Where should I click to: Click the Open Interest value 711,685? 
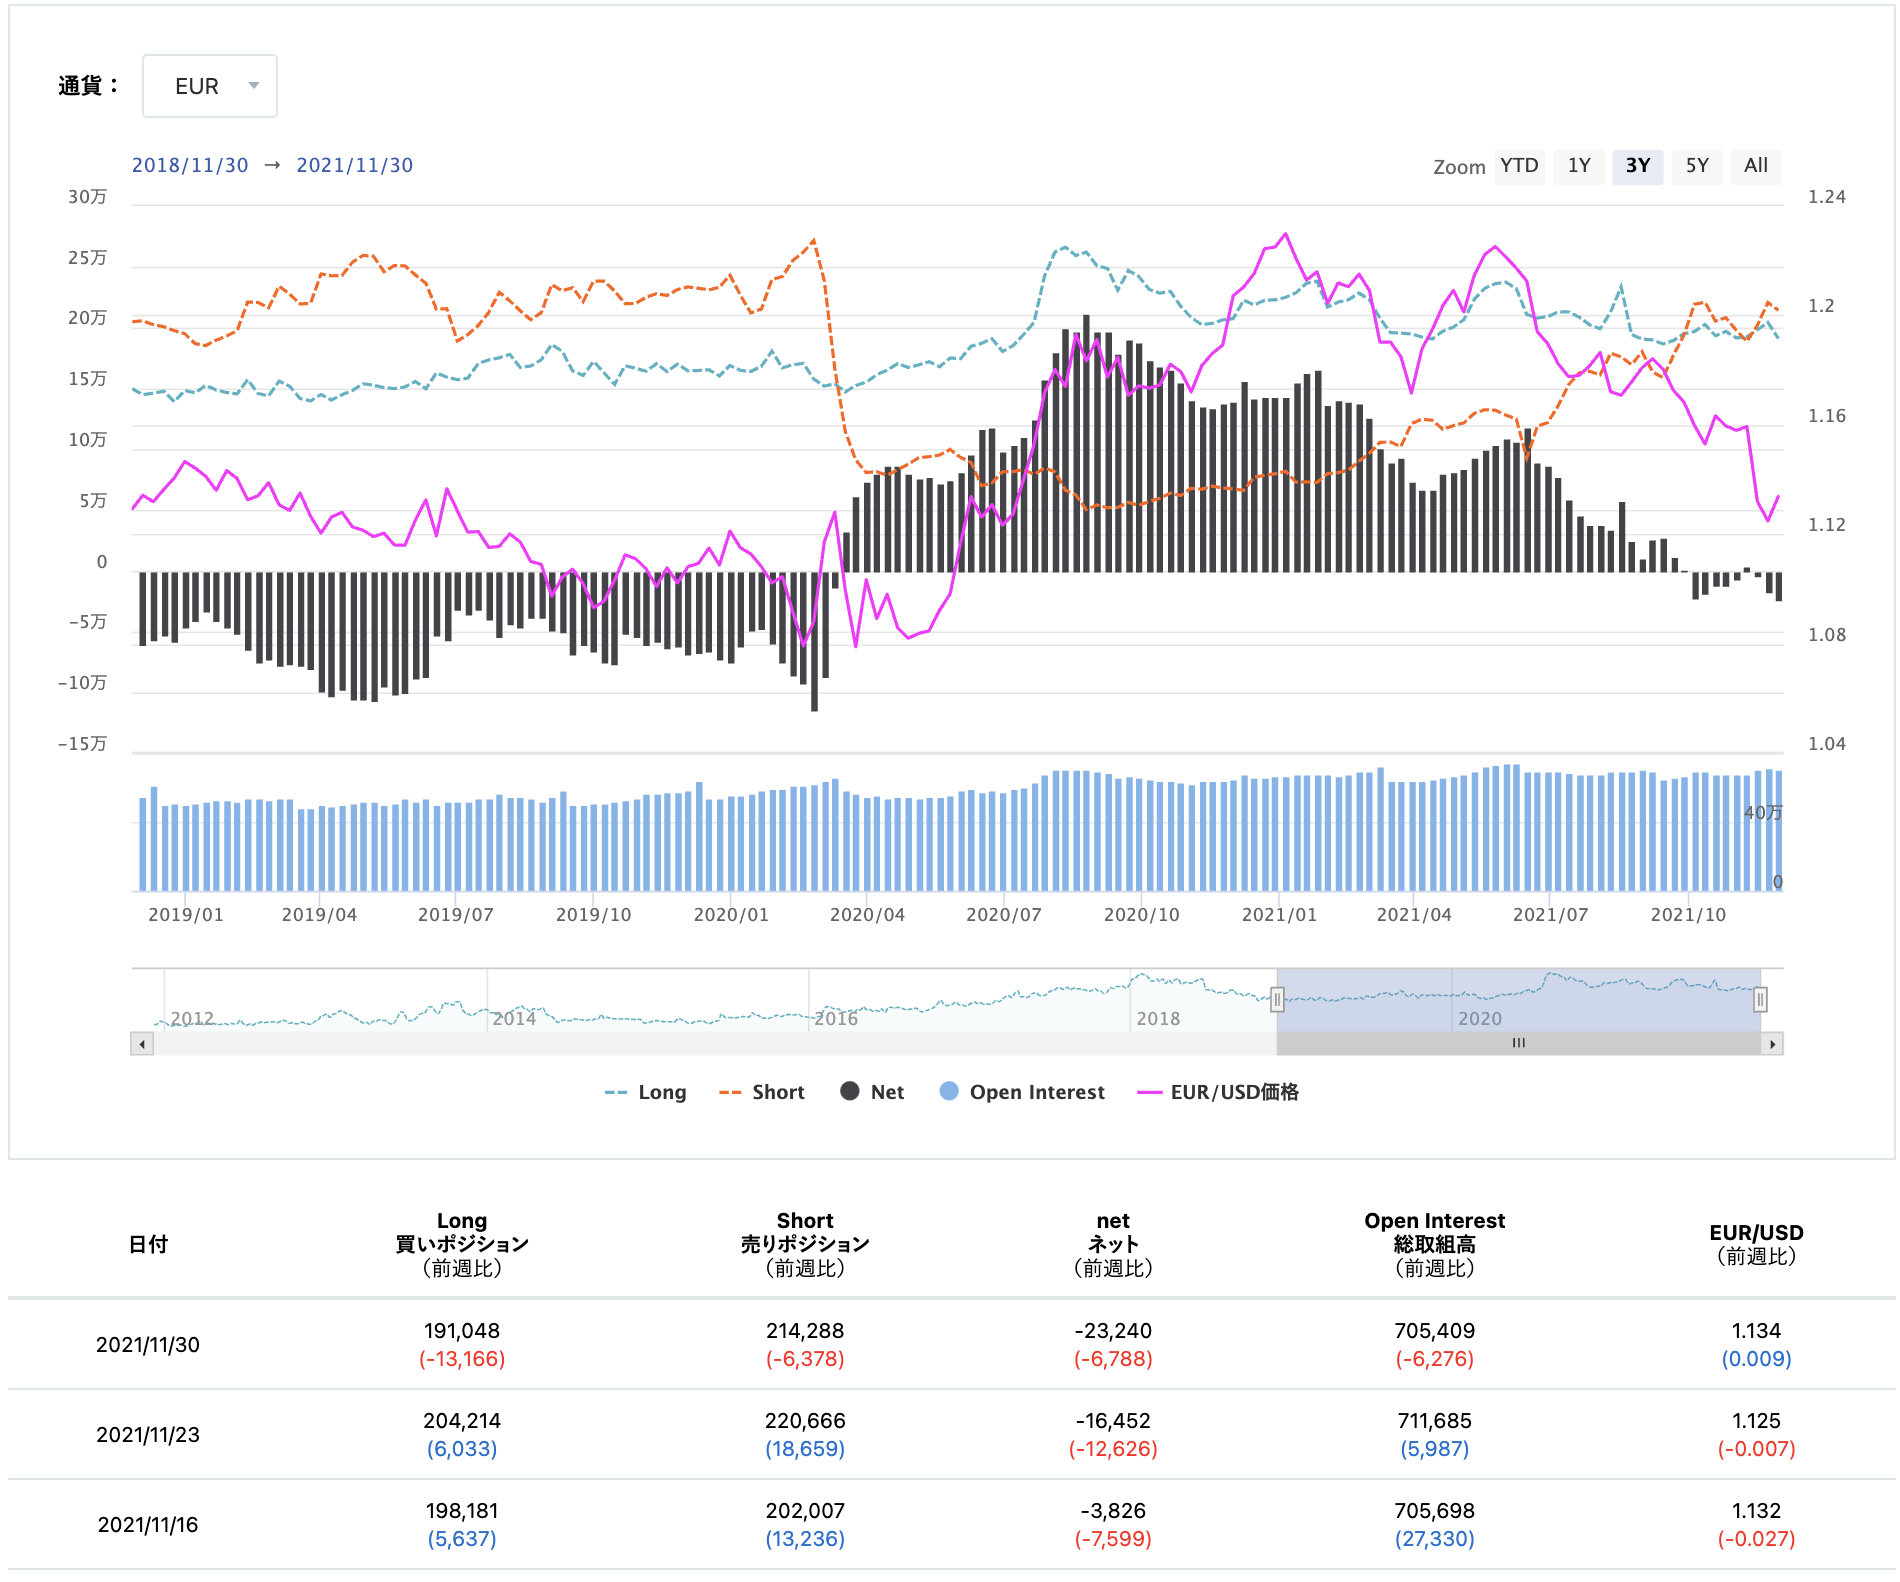click(1435, 1421)
